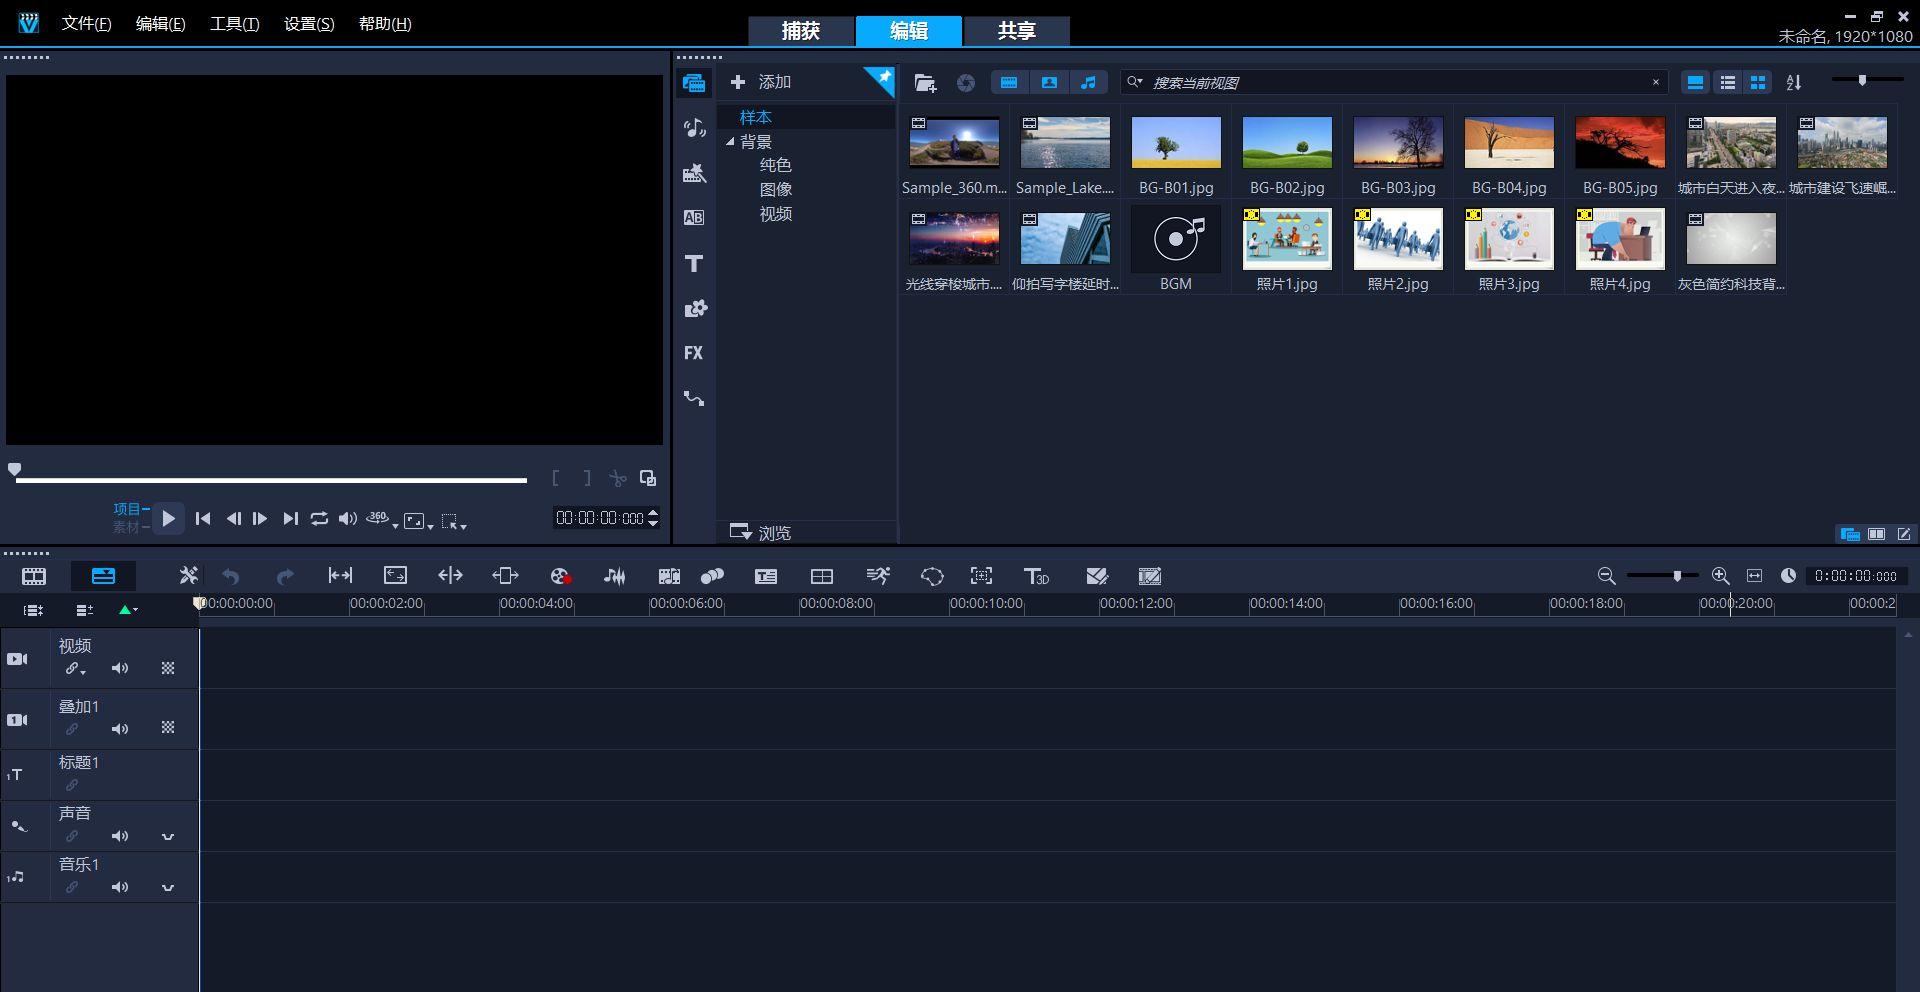Screen dimensions: 1920x992
Task: Switch library to thumbnail view
Action: tap(1757, 83)
